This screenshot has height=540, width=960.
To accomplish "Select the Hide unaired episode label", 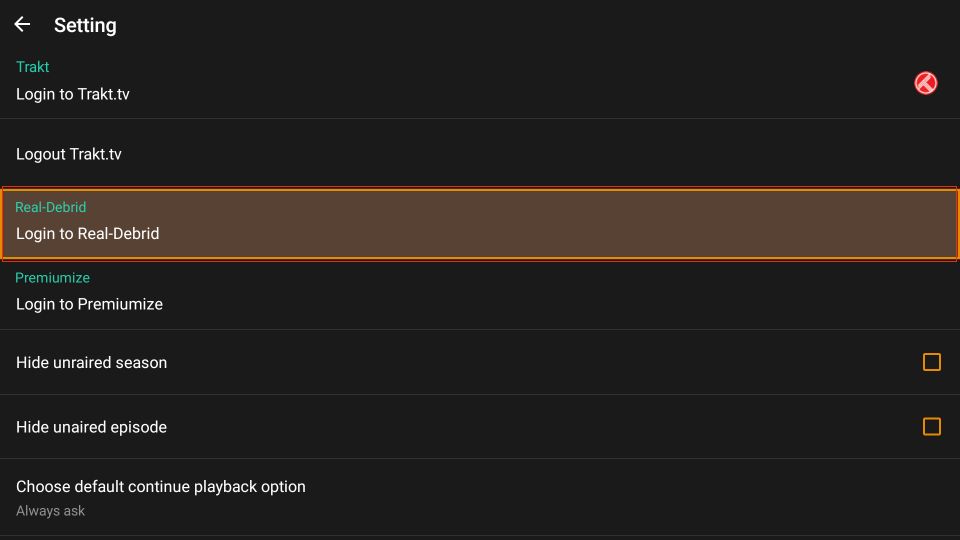I will [91, 427].
